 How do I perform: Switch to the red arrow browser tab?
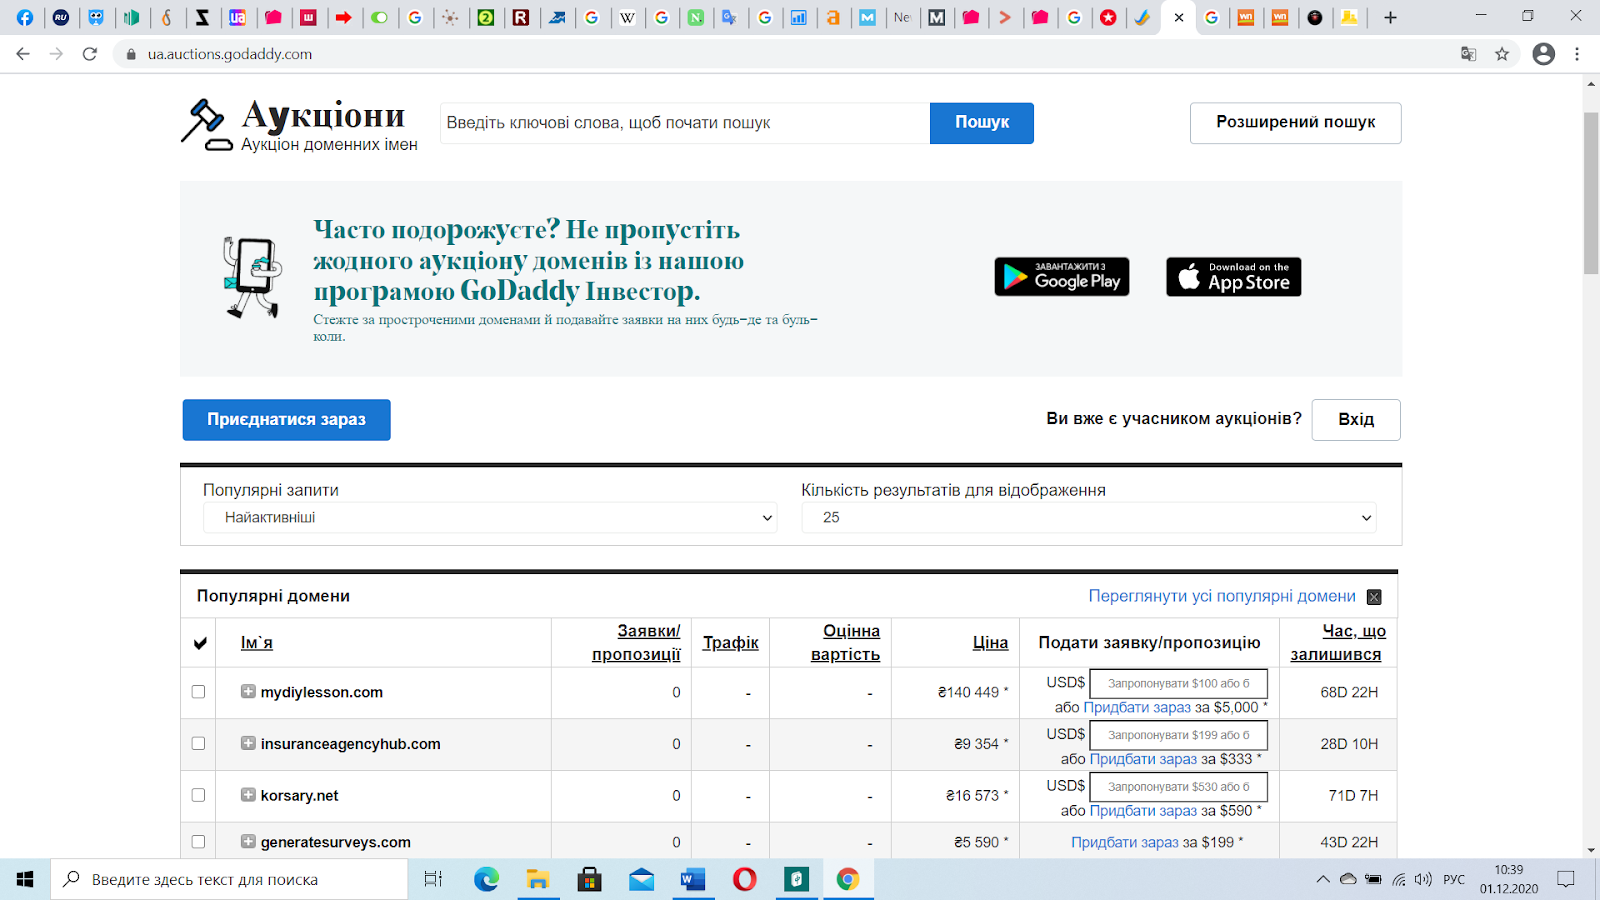[343, 17]
